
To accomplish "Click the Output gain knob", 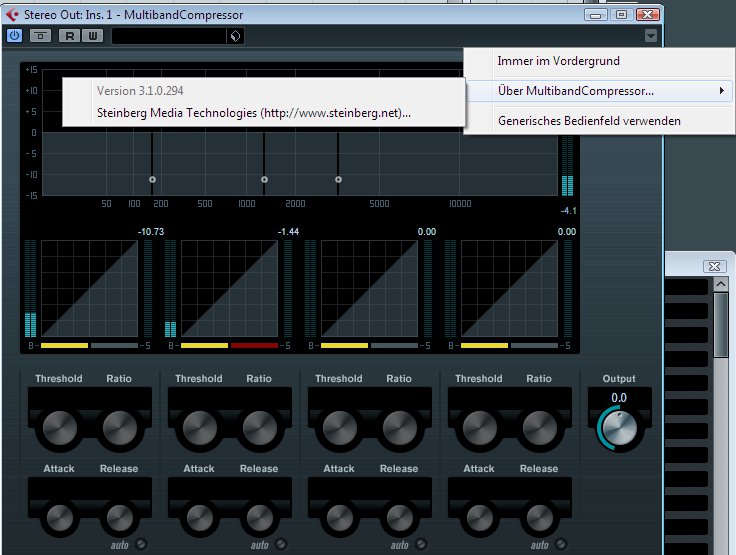I will (x=619, y=428).
